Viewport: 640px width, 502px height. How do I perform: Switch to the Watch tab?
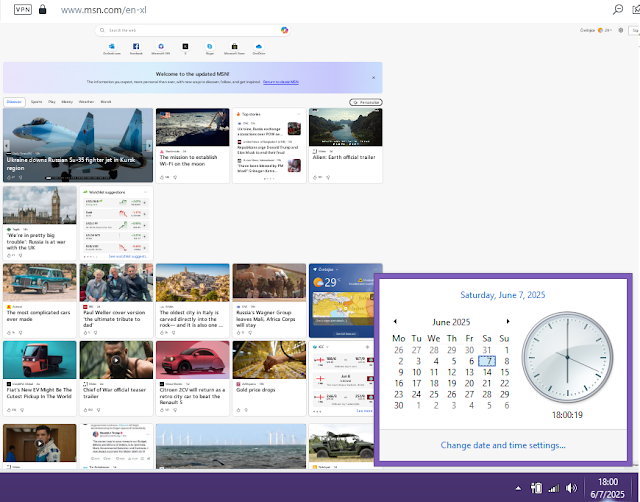point(106,102)
